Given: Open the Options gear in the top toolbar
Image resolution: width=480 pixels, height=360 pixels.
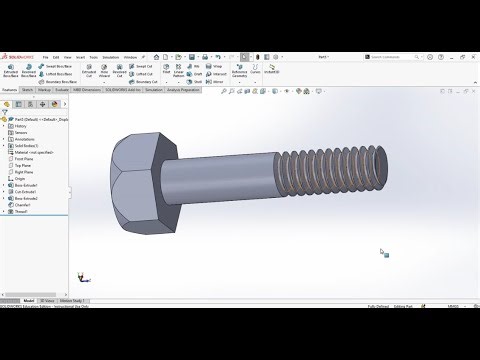Looking at the screenshot, I should pos(276,57).
